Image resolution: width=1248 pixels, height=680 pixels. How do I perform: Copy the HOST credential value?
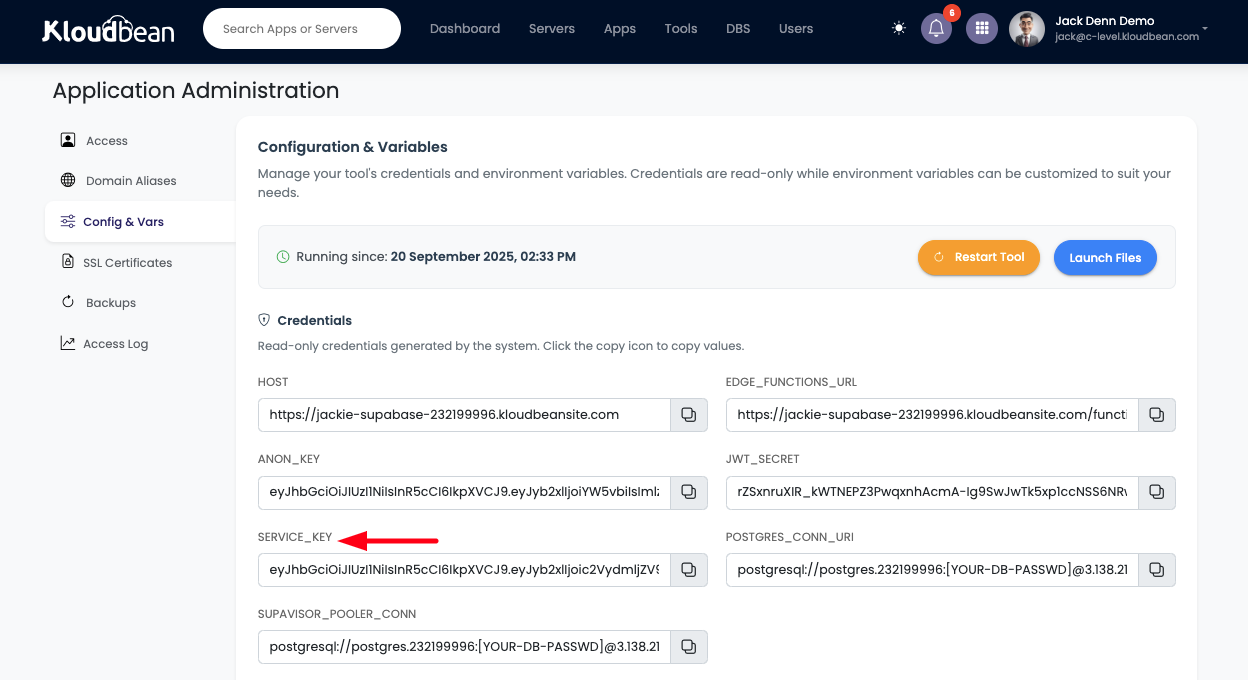[x=688, y=415]
